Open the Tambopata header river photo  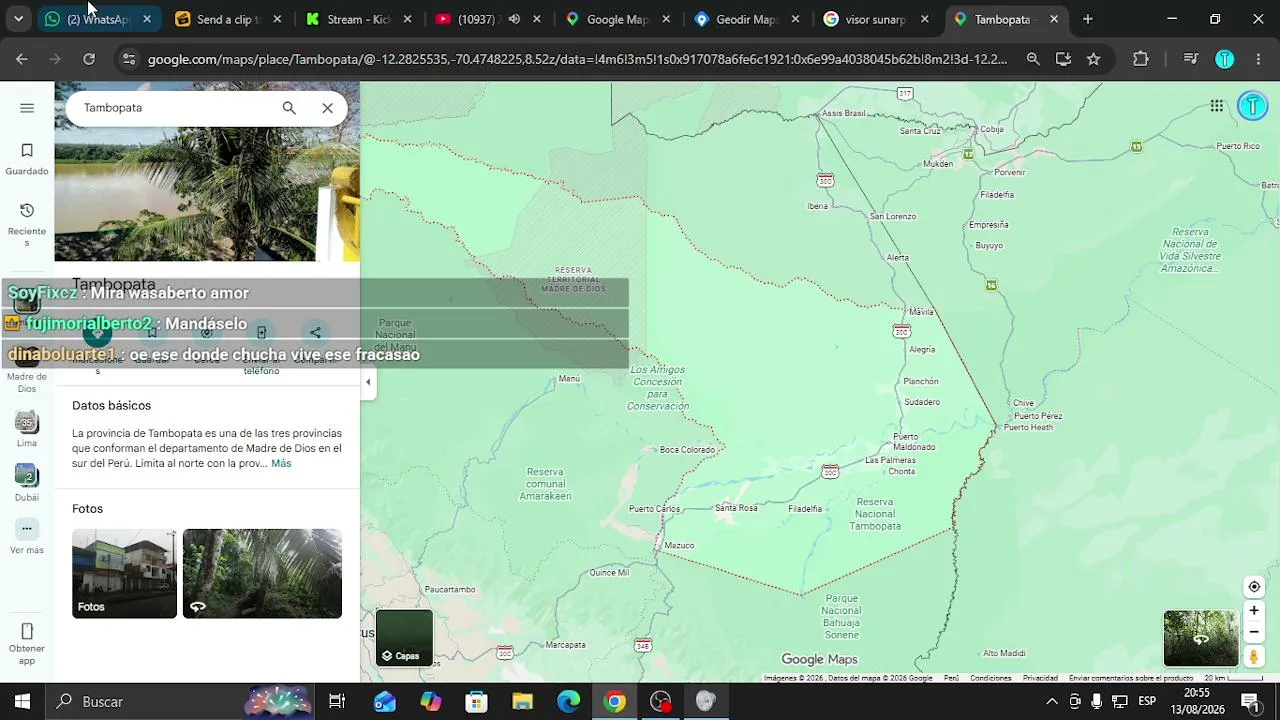click(207, 172)
